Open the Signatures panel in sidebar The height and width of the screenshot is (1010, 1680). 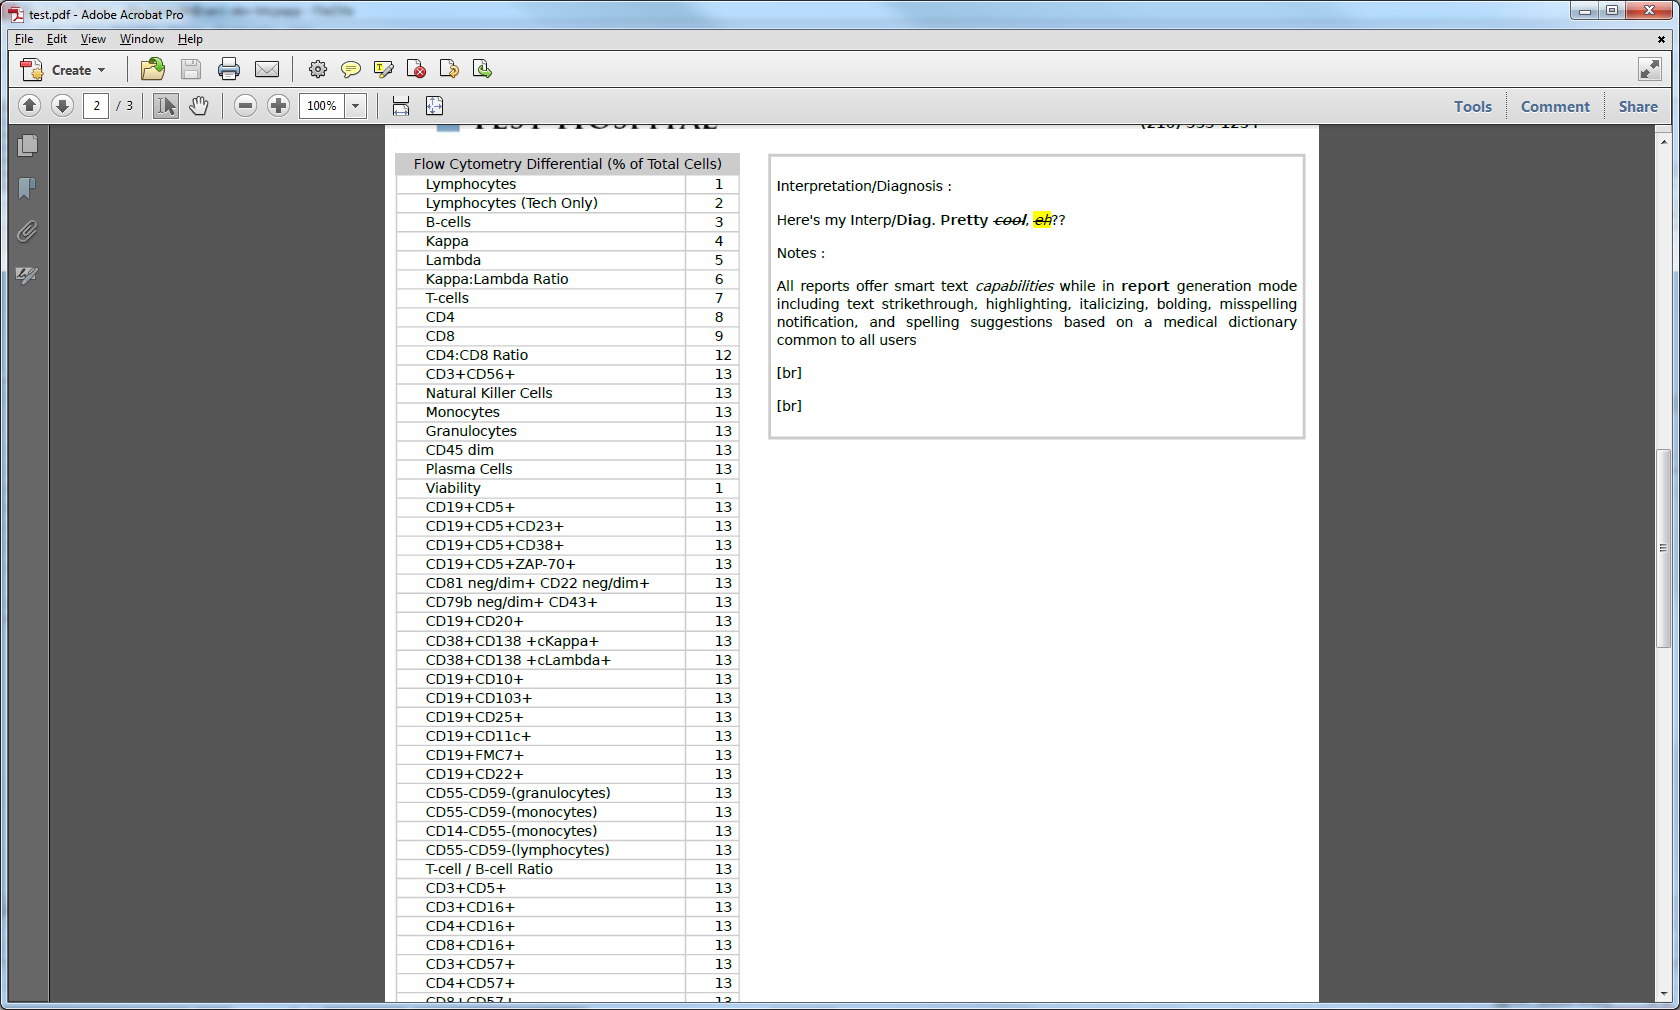pyautogui.click(x=27, y=275)
